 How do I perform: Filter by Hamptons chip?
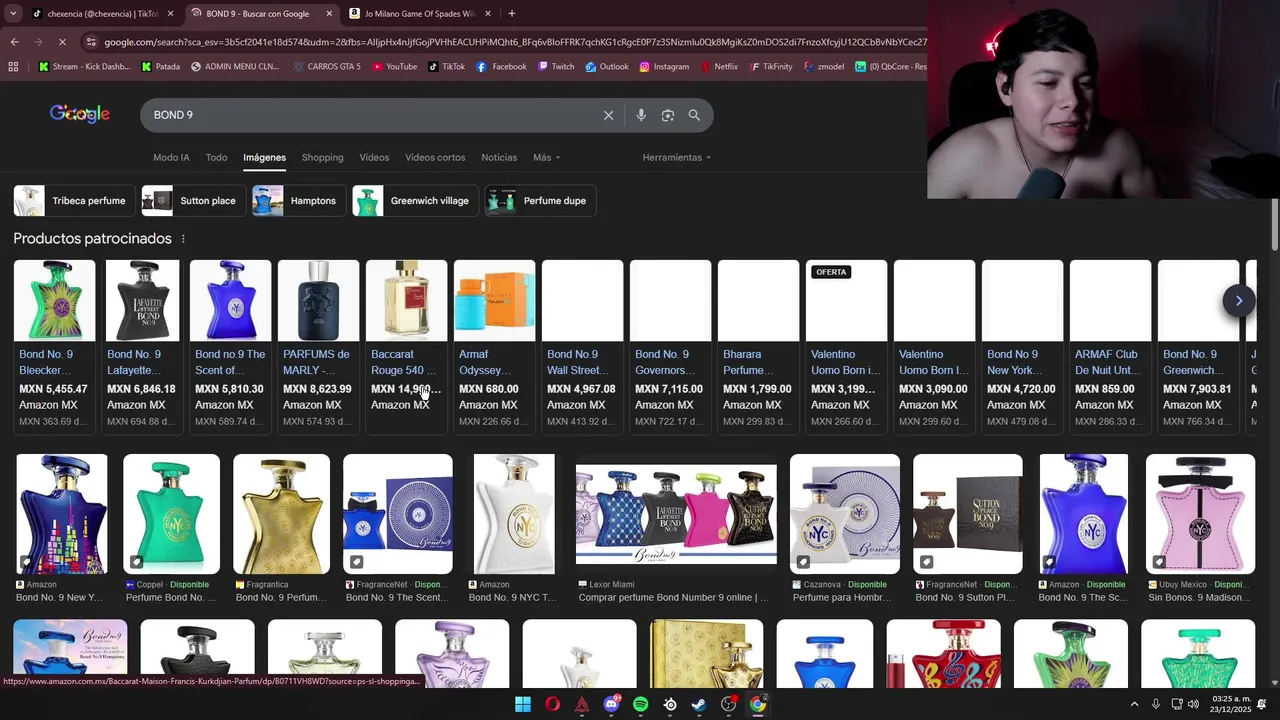click(x=299, y=201)
